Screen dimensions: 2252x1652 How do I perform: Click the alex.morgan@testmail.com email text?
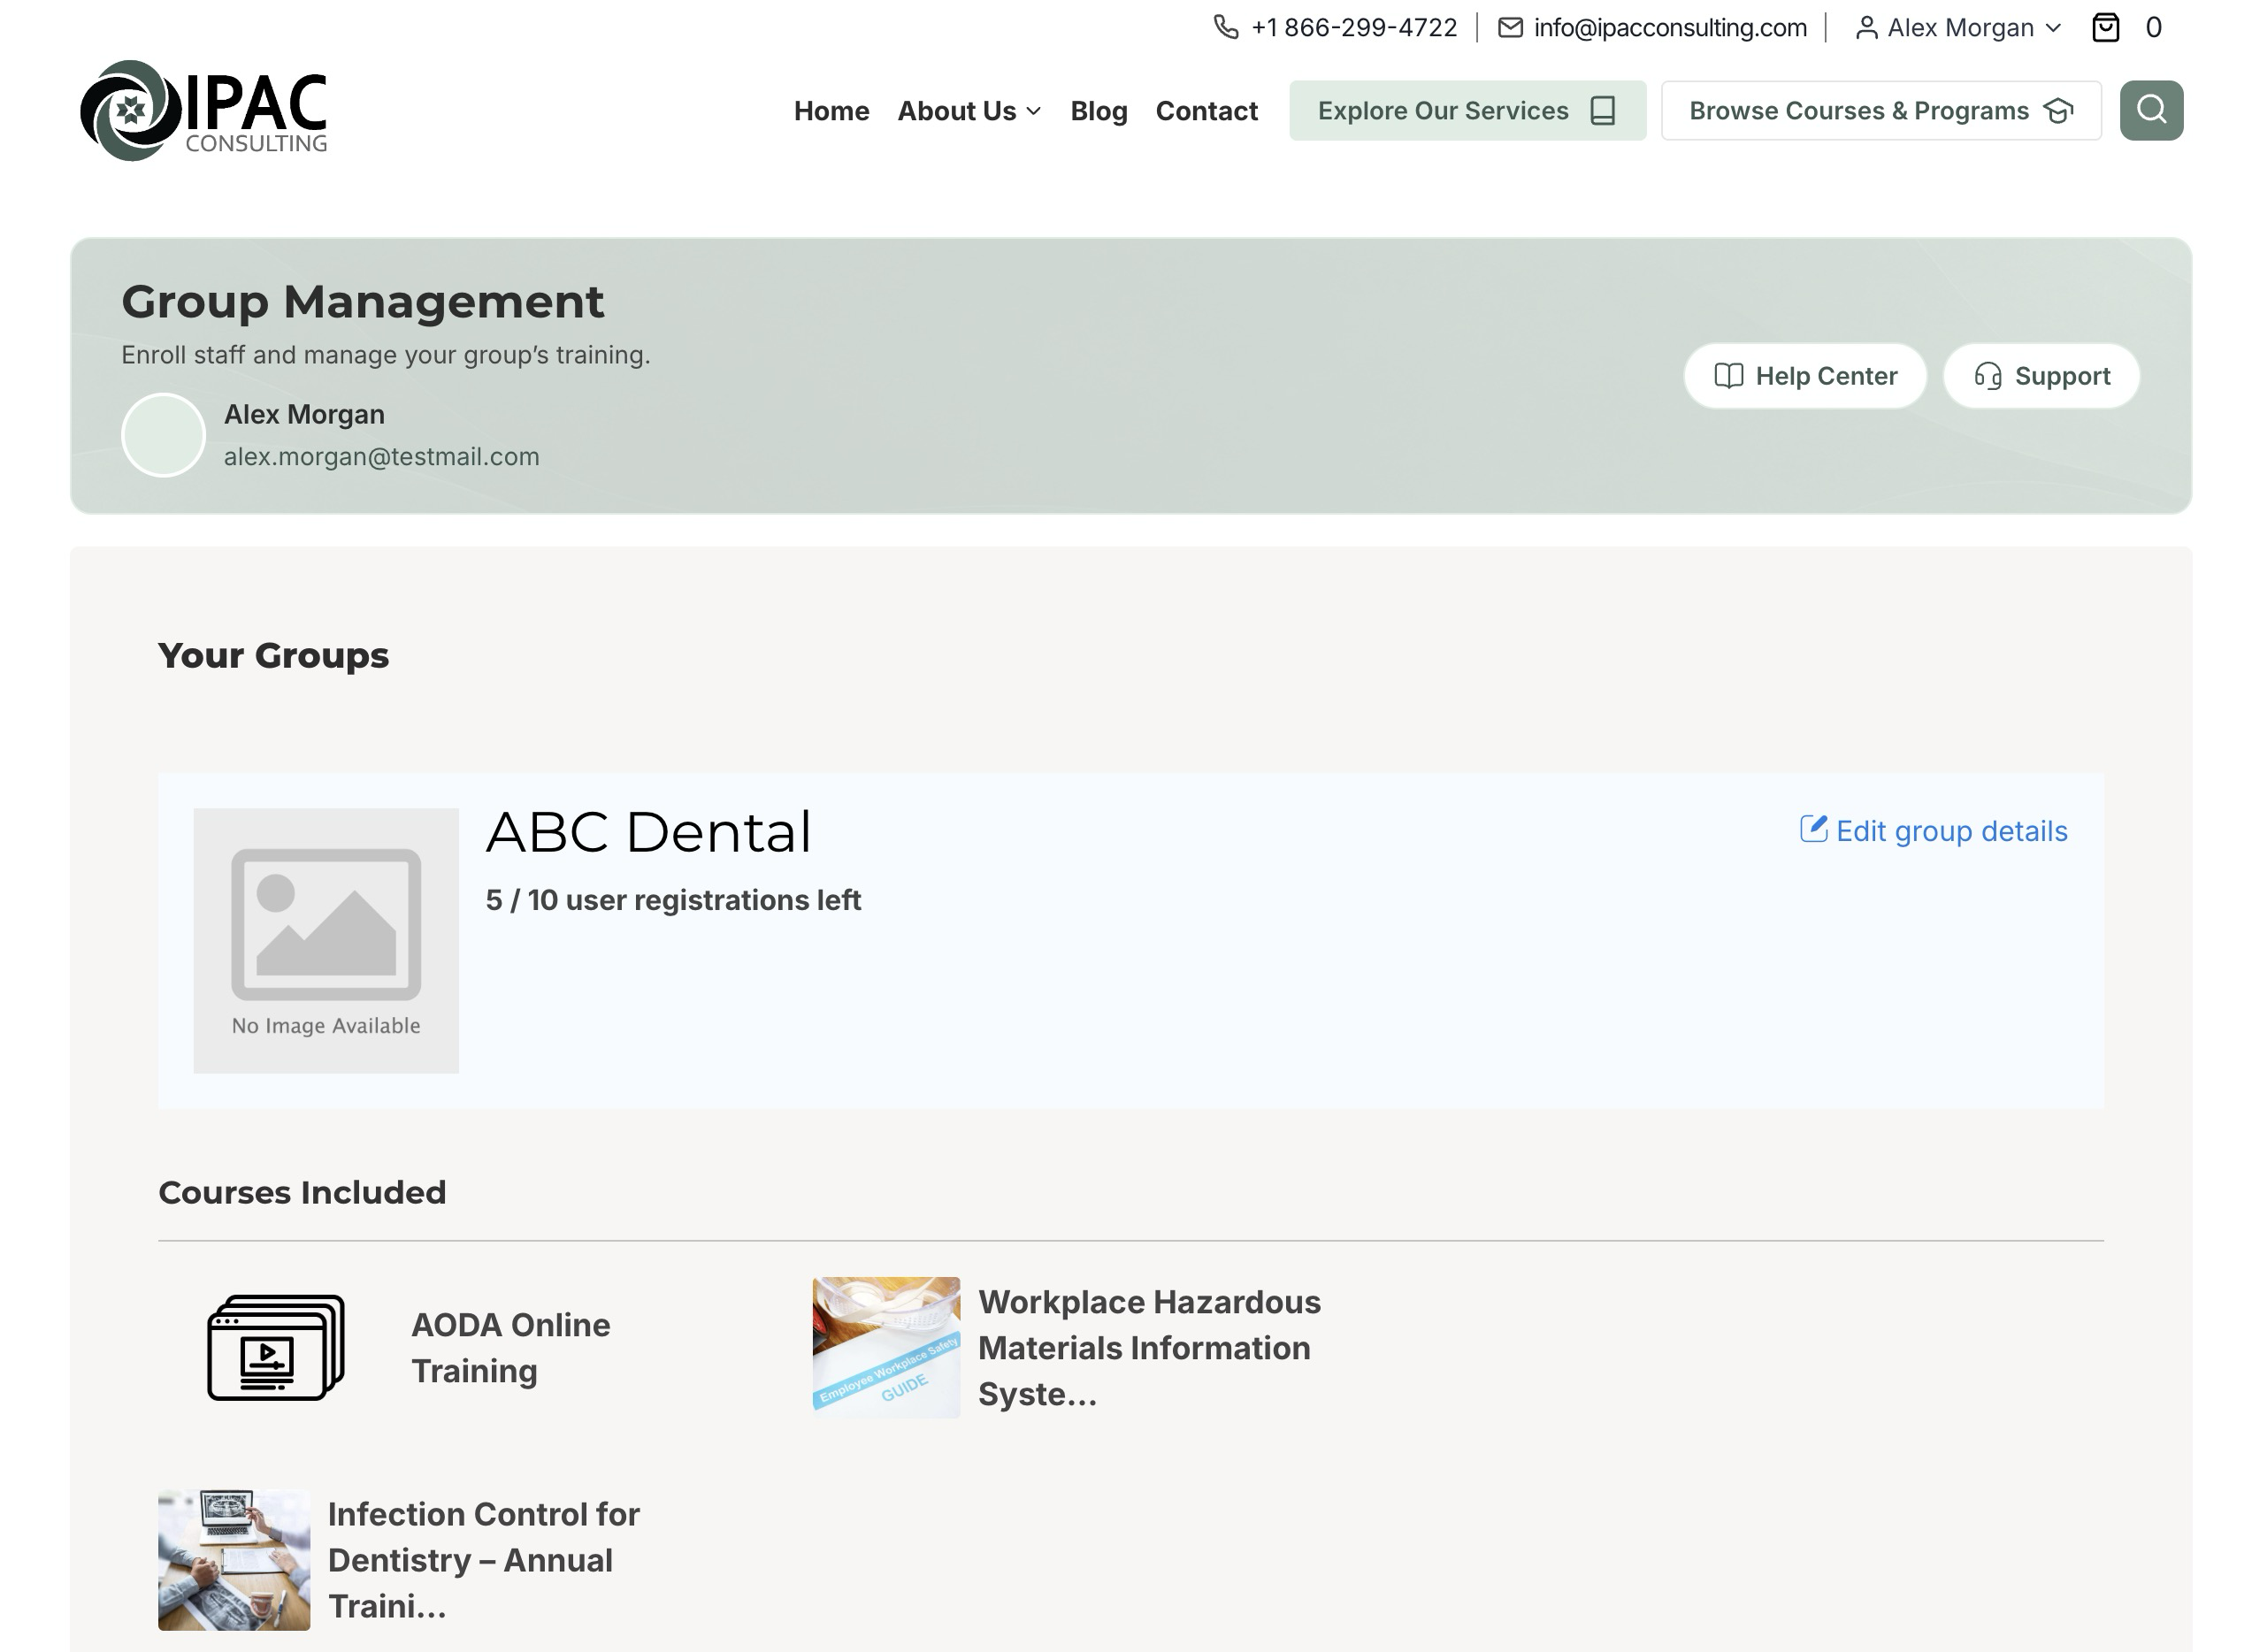381,456
